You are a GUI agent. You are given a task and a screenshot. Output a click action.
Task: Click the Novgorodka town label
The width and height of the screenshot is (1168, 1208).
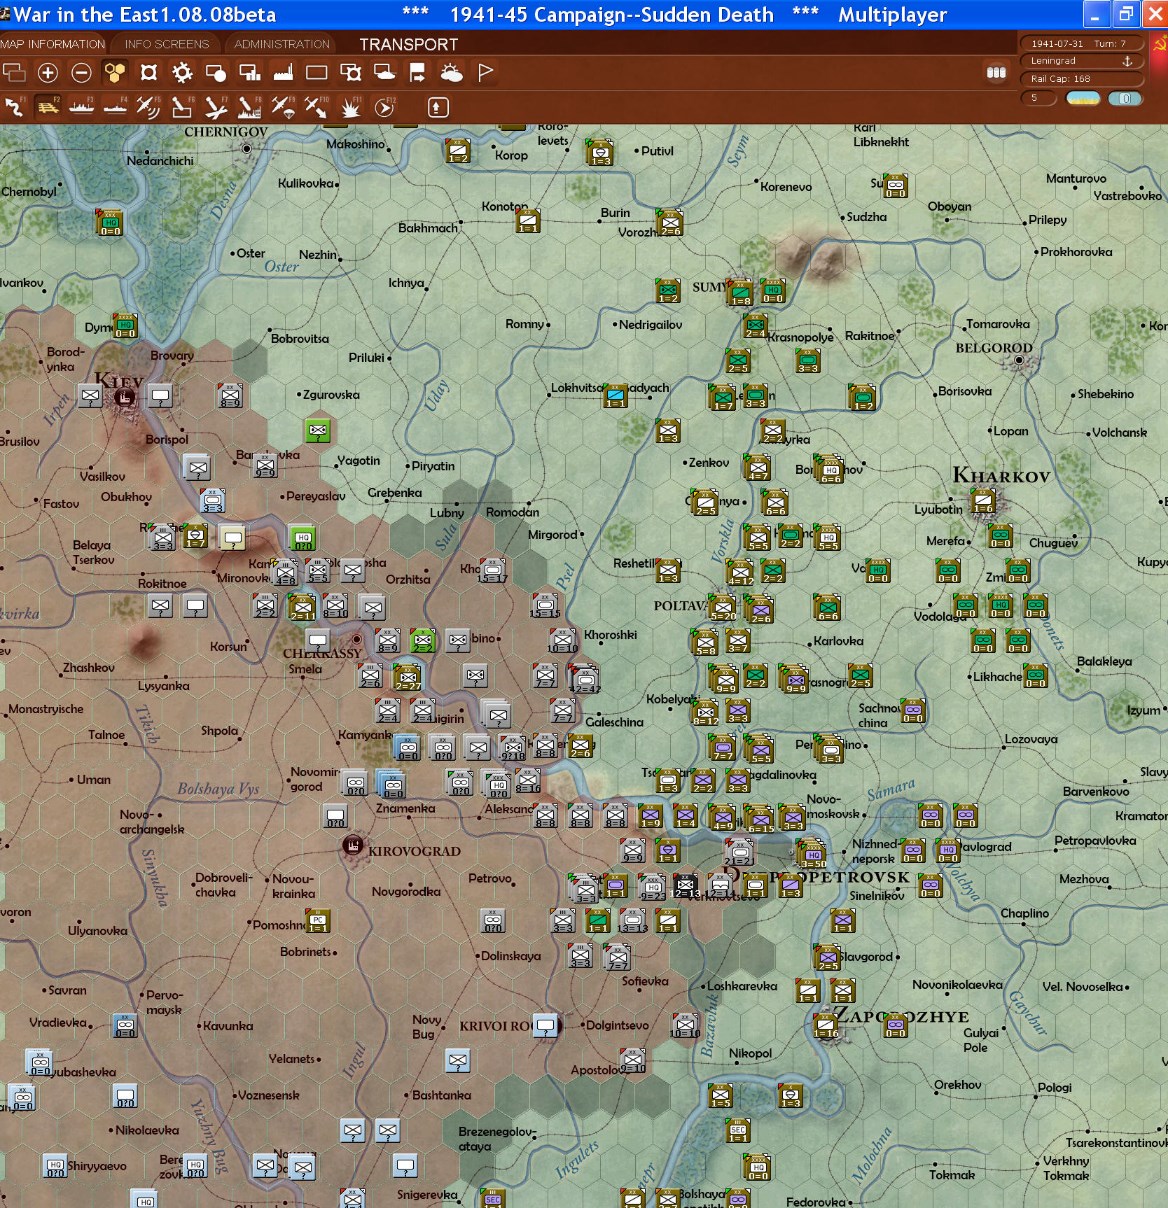(x=406, y=892)
